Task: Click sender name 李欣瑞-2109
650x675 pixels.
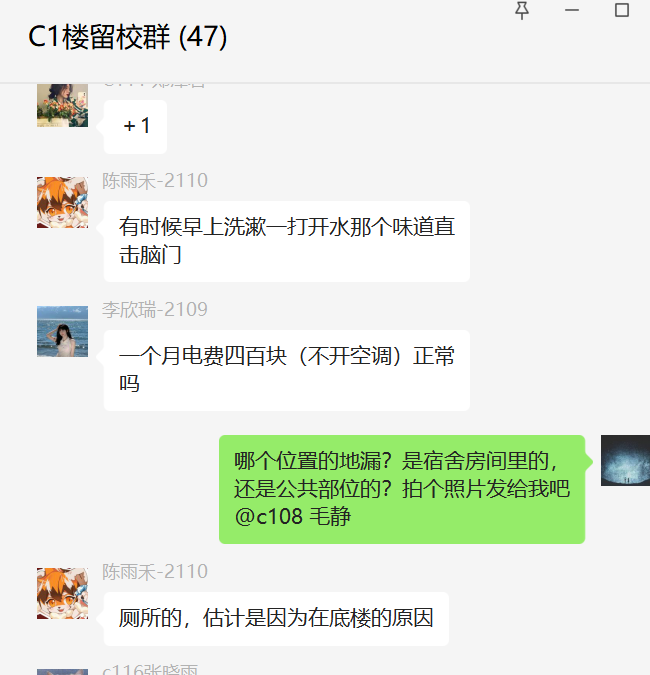Action: point(155,310)
